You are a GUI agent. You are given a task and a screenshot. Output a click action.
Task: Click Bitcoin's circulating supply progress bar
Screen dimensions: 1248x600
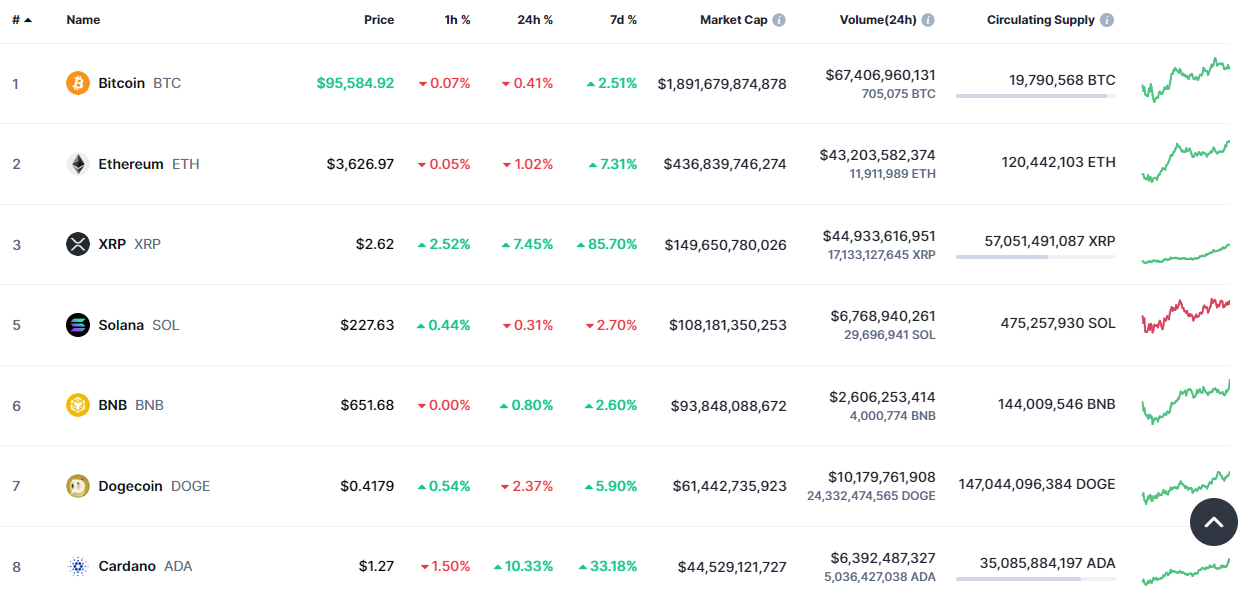[x=1036, y=96]
